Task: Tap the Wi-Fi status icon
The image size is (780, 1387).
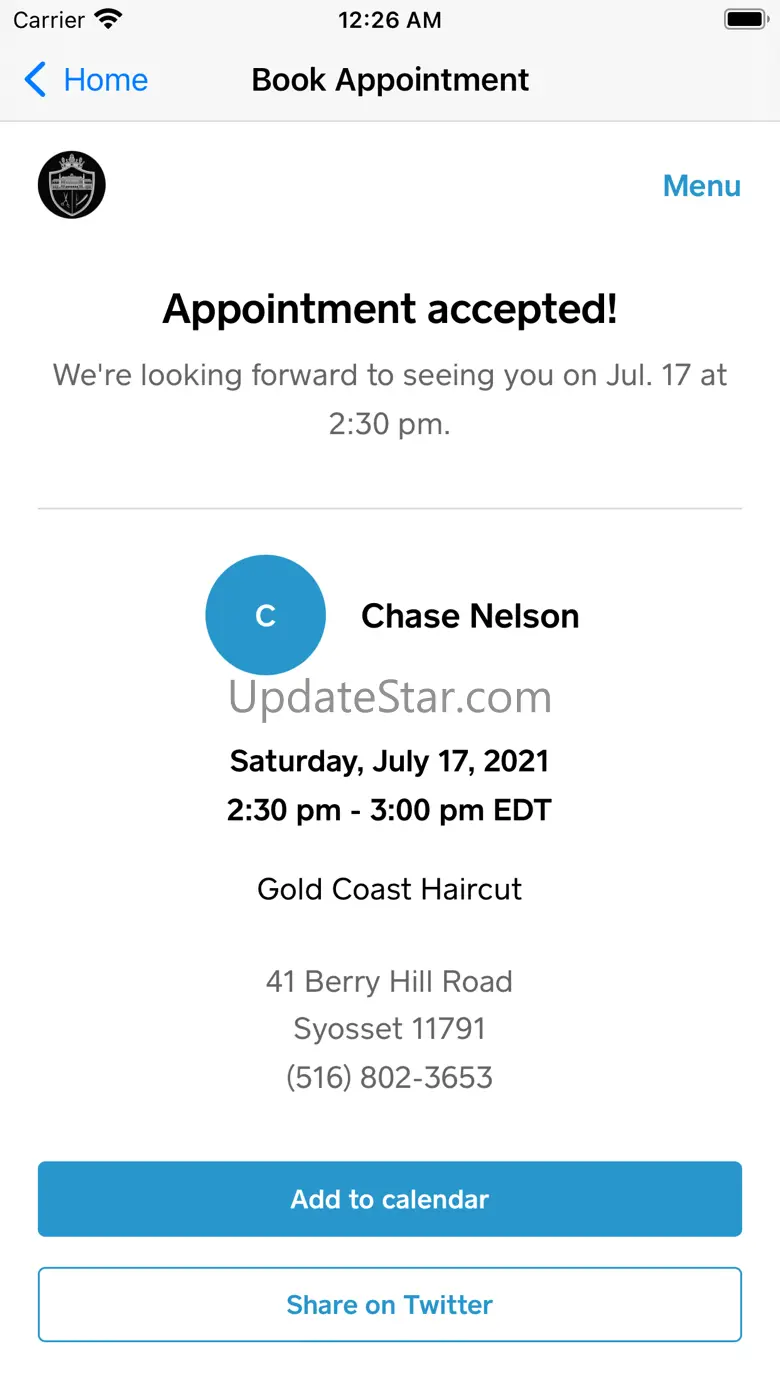Action: [107, 20]
